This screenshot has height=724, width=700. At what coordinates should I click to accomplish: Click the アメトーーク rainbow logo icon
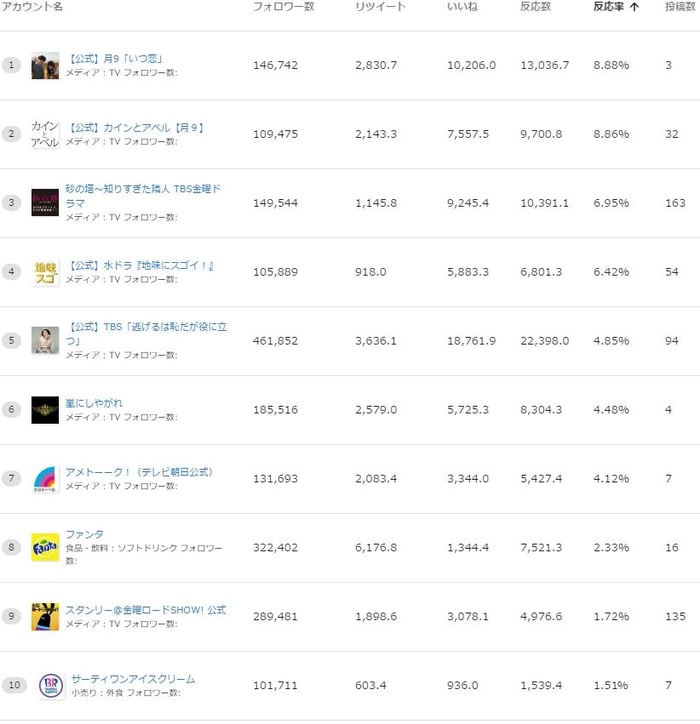[x=45, y=479]
